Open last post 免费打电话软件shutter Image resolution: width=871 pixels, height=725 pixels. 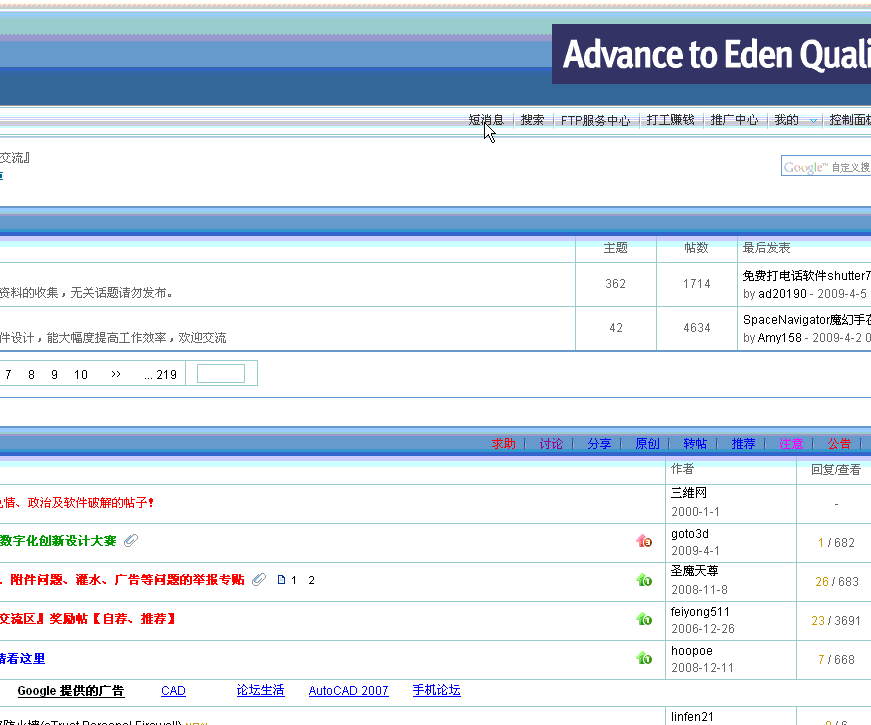[807, 276]
